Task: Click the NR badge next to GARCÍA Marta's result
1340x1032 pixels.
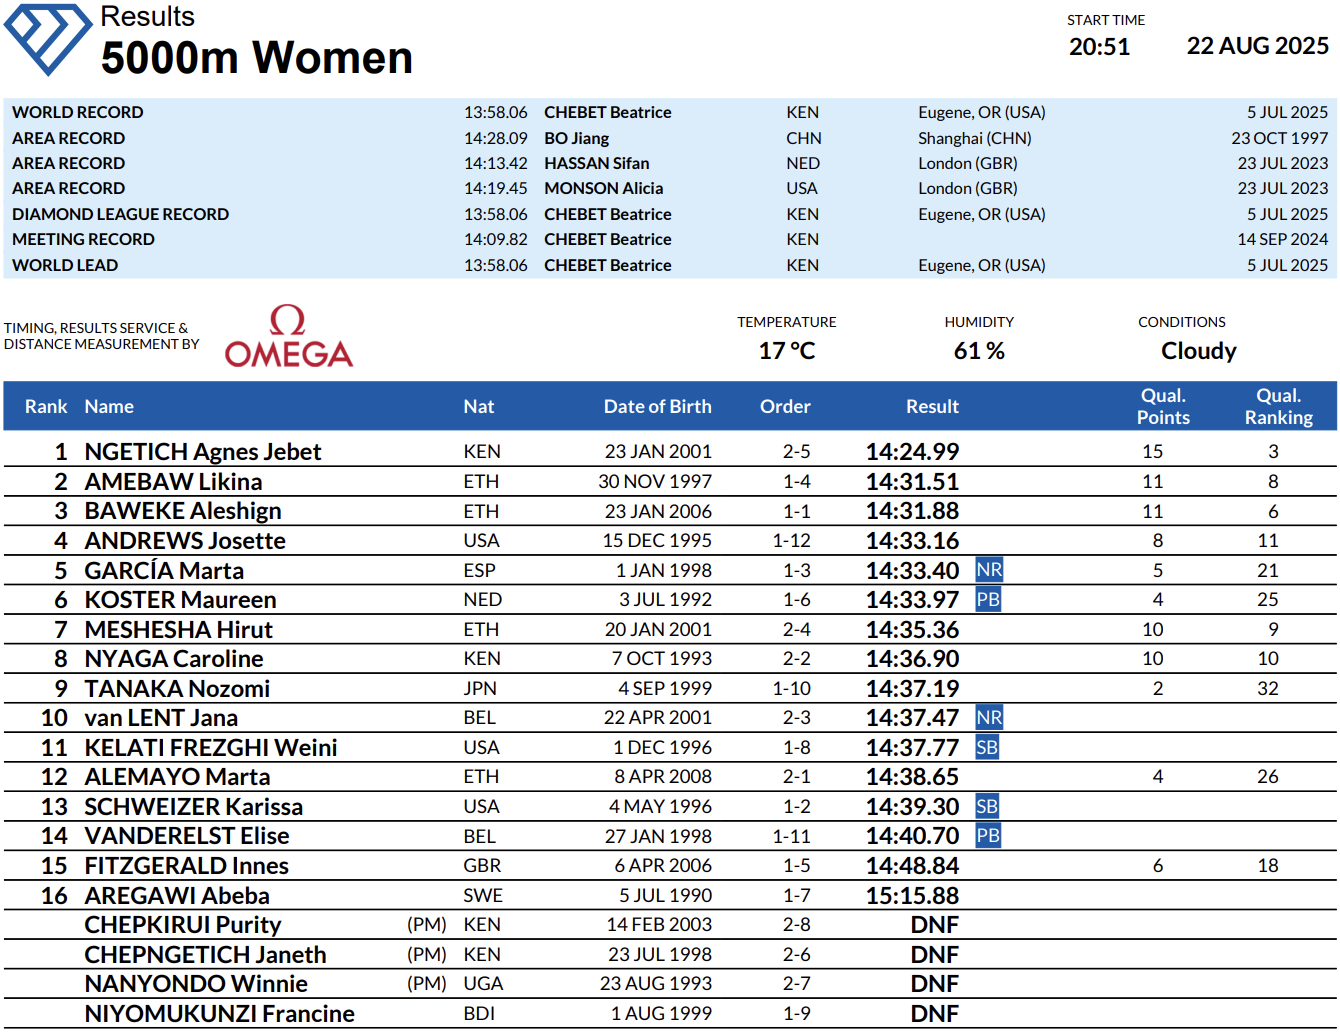Action: 988,570
